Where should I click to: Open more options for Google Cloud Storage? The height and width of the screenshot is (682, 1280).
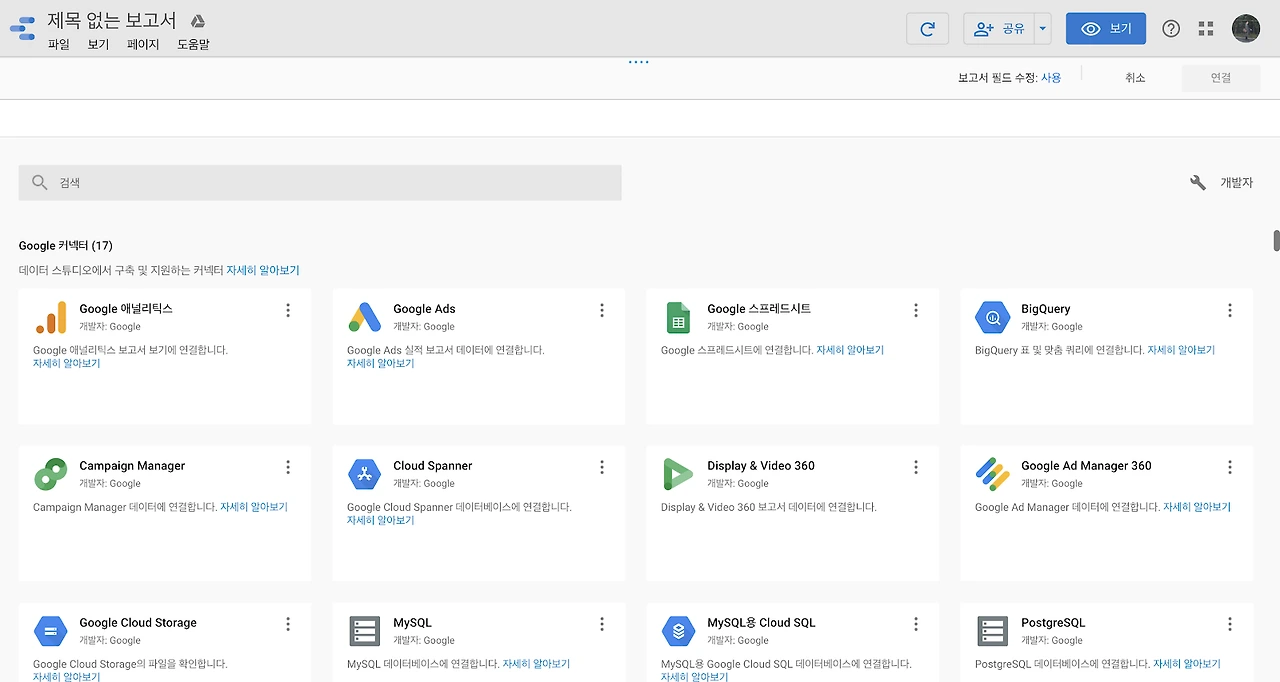[x=288, y=624]
